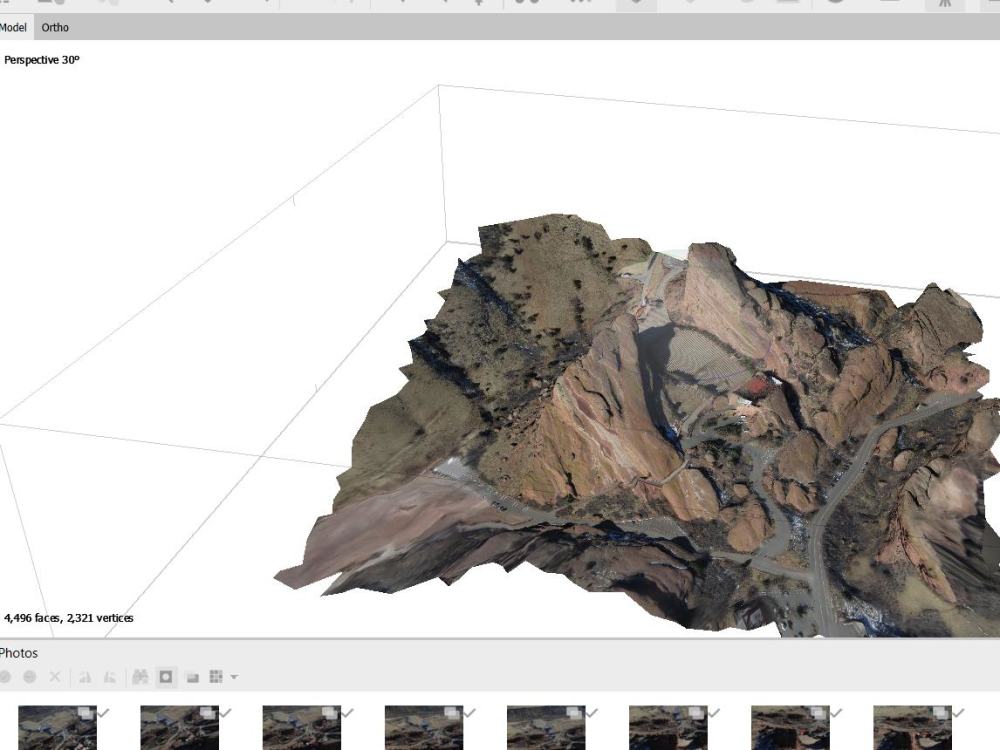Click the Disable Cameras minus-circle icon
Screen dimensions: 1000x750
[29, 677]
